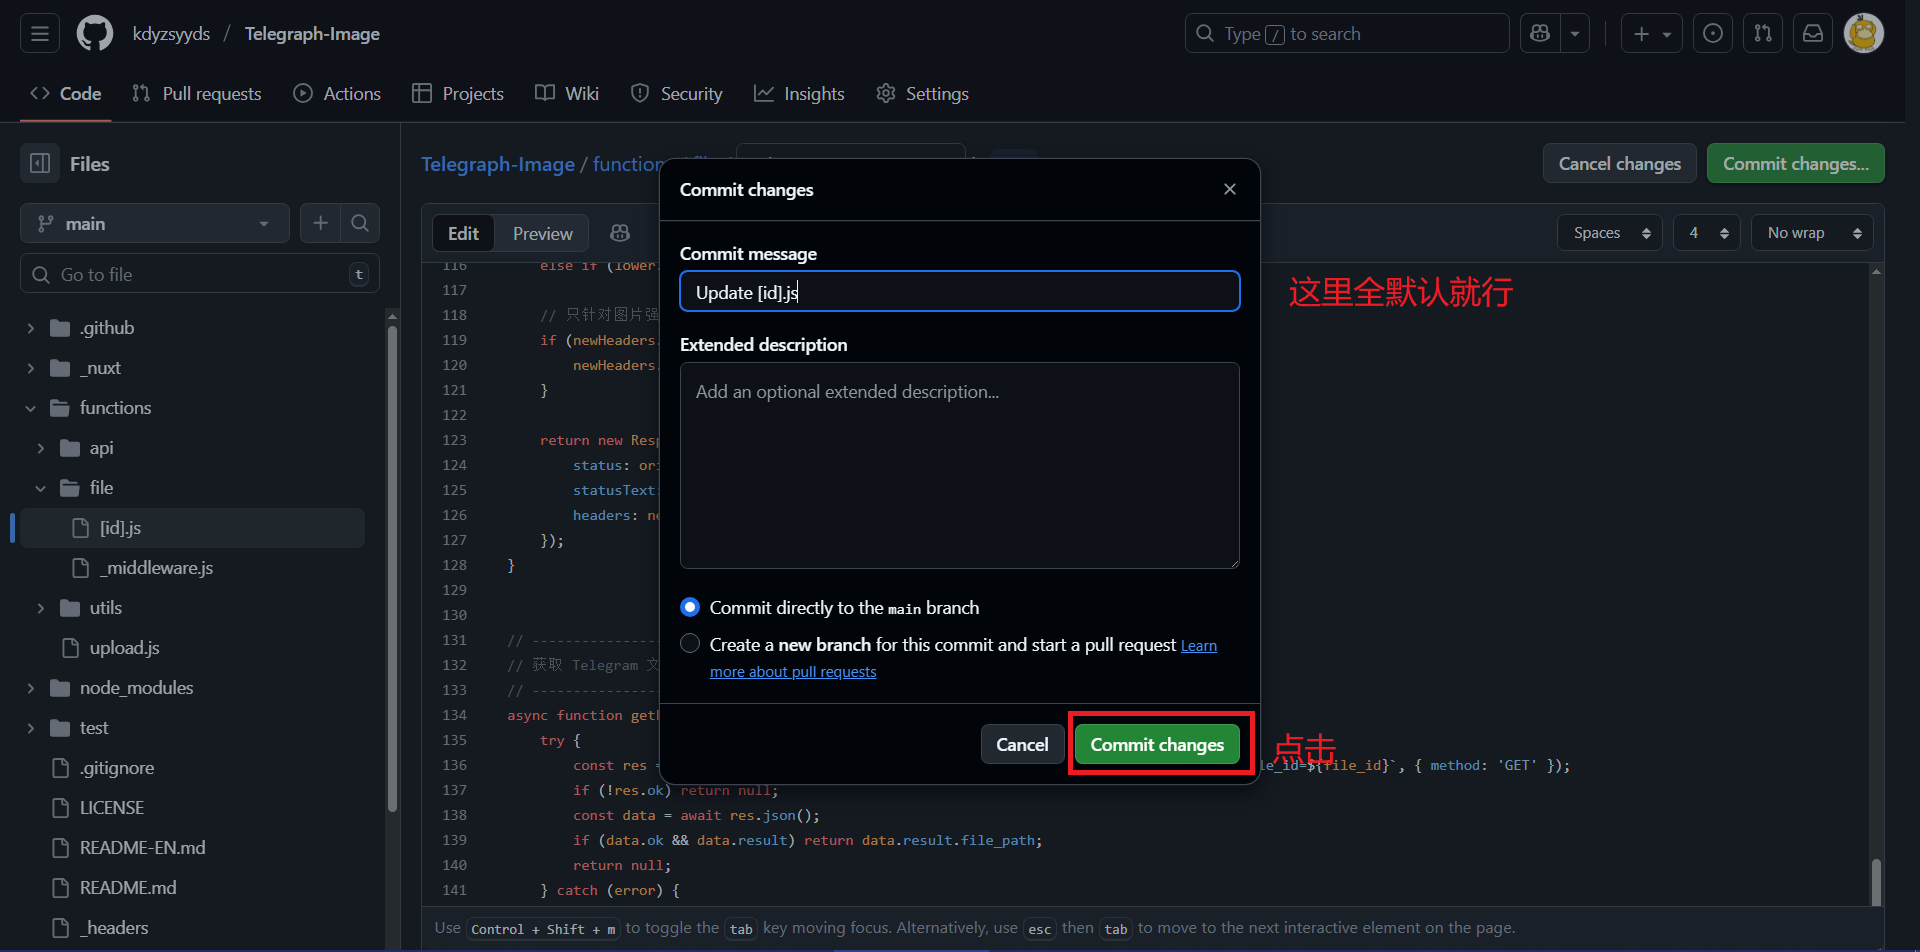Open the issues icon in the header
Screen dimensions: 1920x952
(1713, 34)
